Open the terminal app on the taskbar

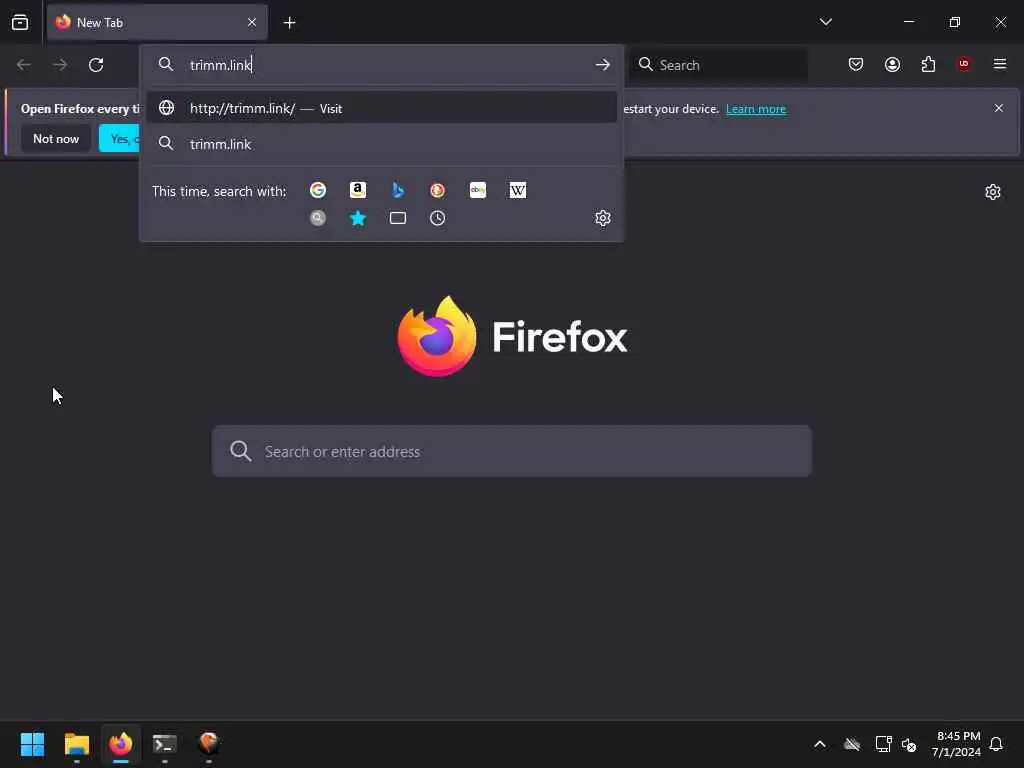pos(165,744)
